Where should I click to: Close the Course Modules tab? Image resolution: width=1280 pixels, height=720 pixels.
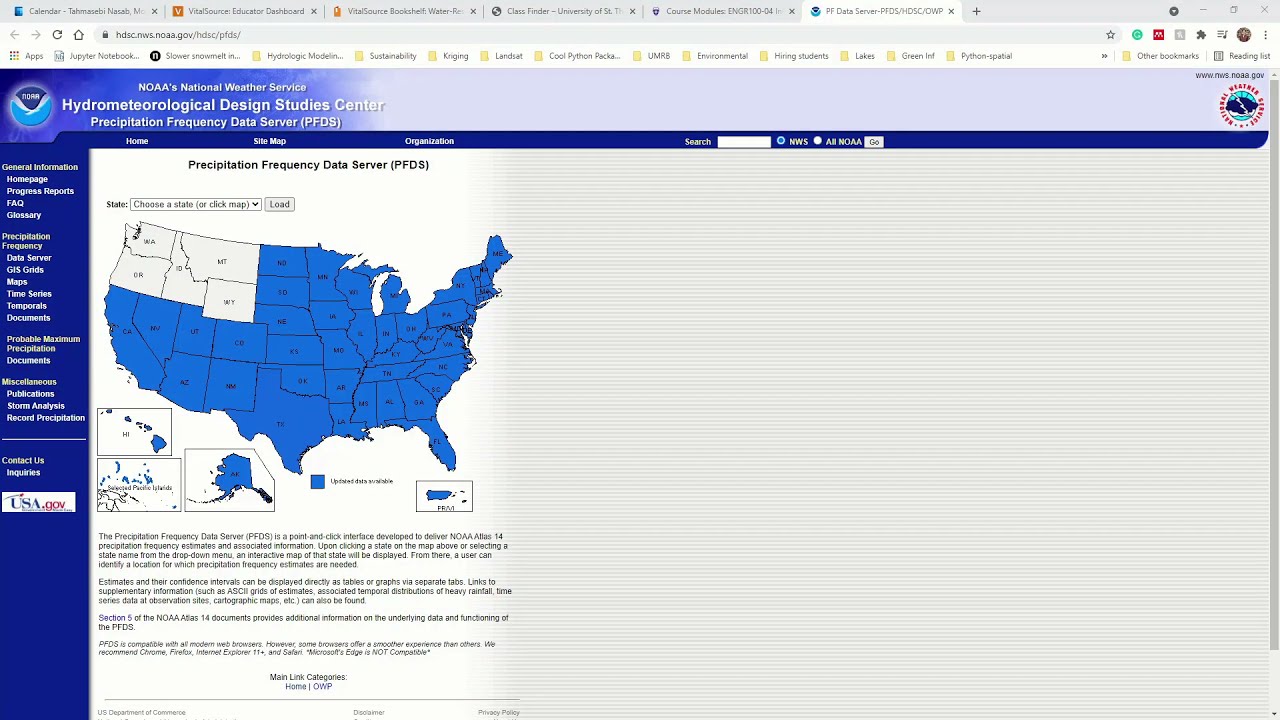(792, 11)
